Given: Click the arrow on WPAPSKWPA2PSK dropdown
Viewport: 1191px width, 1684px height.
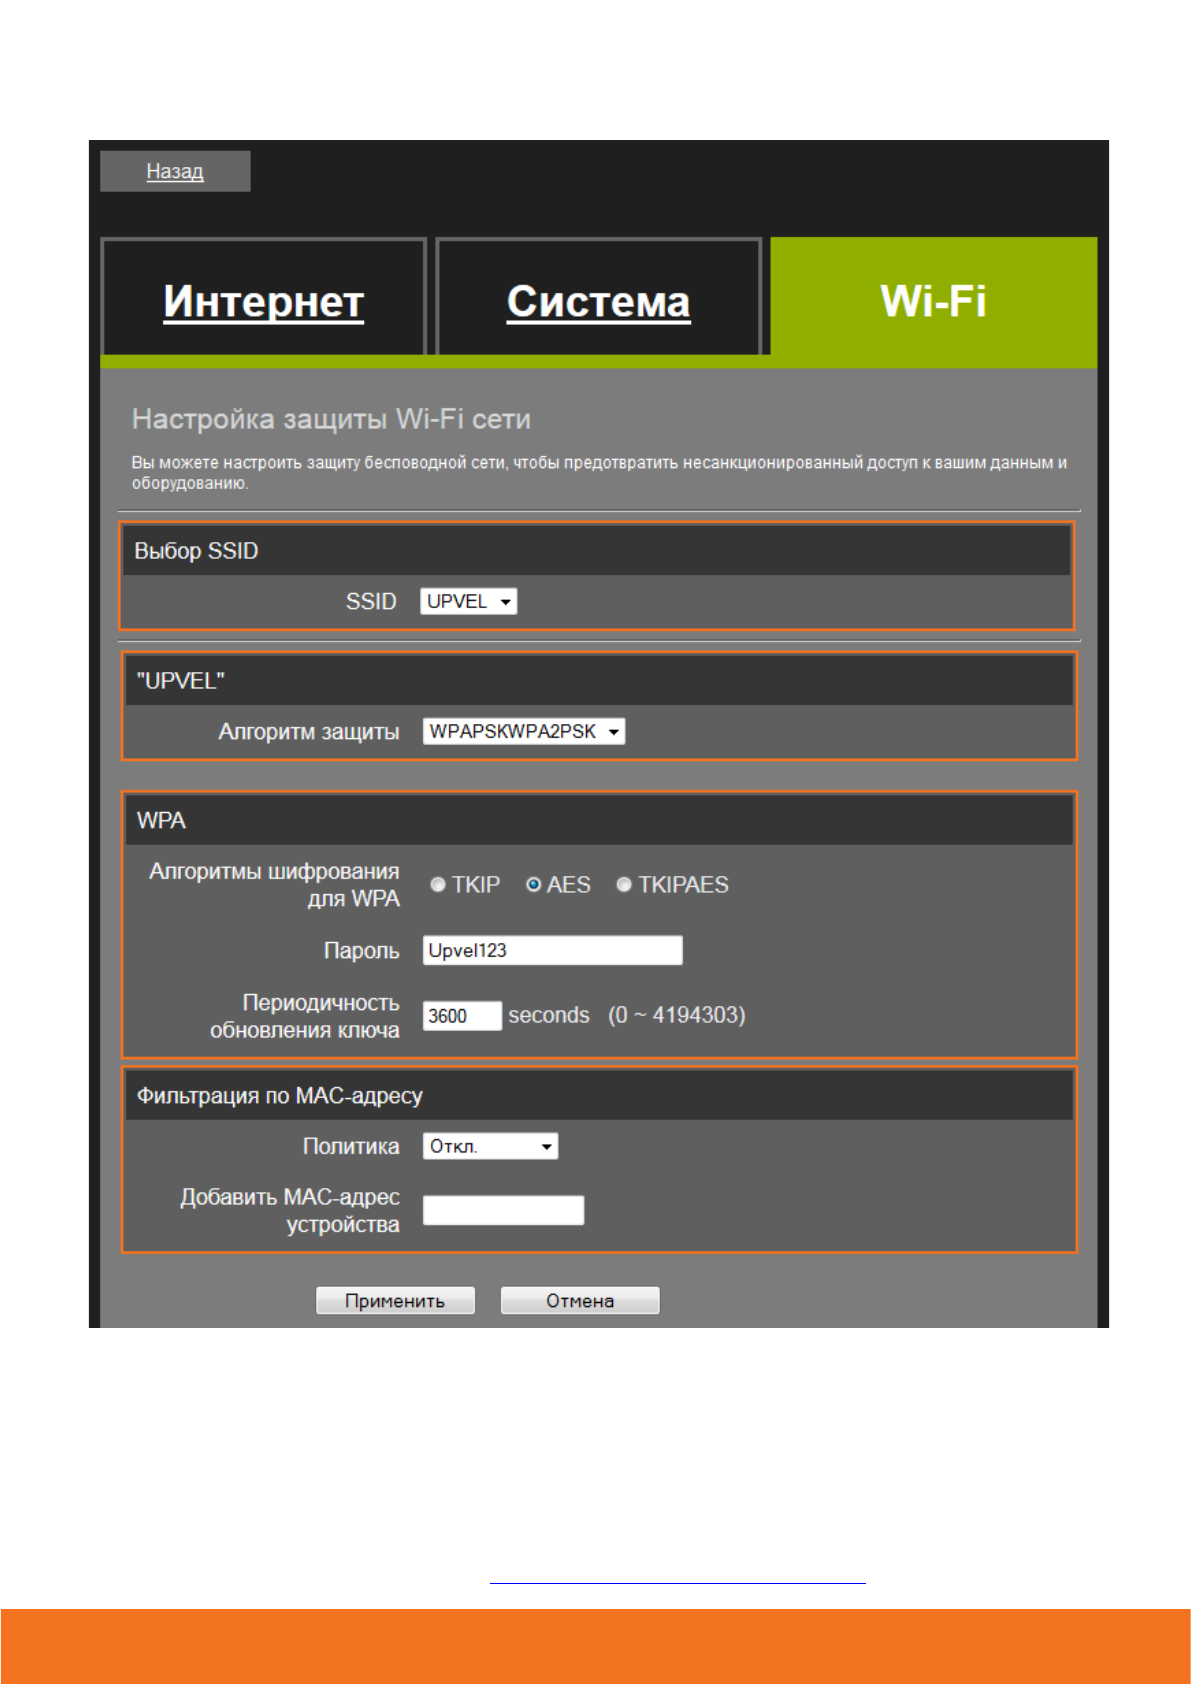Looking at the screenshot, I should 614,732.
